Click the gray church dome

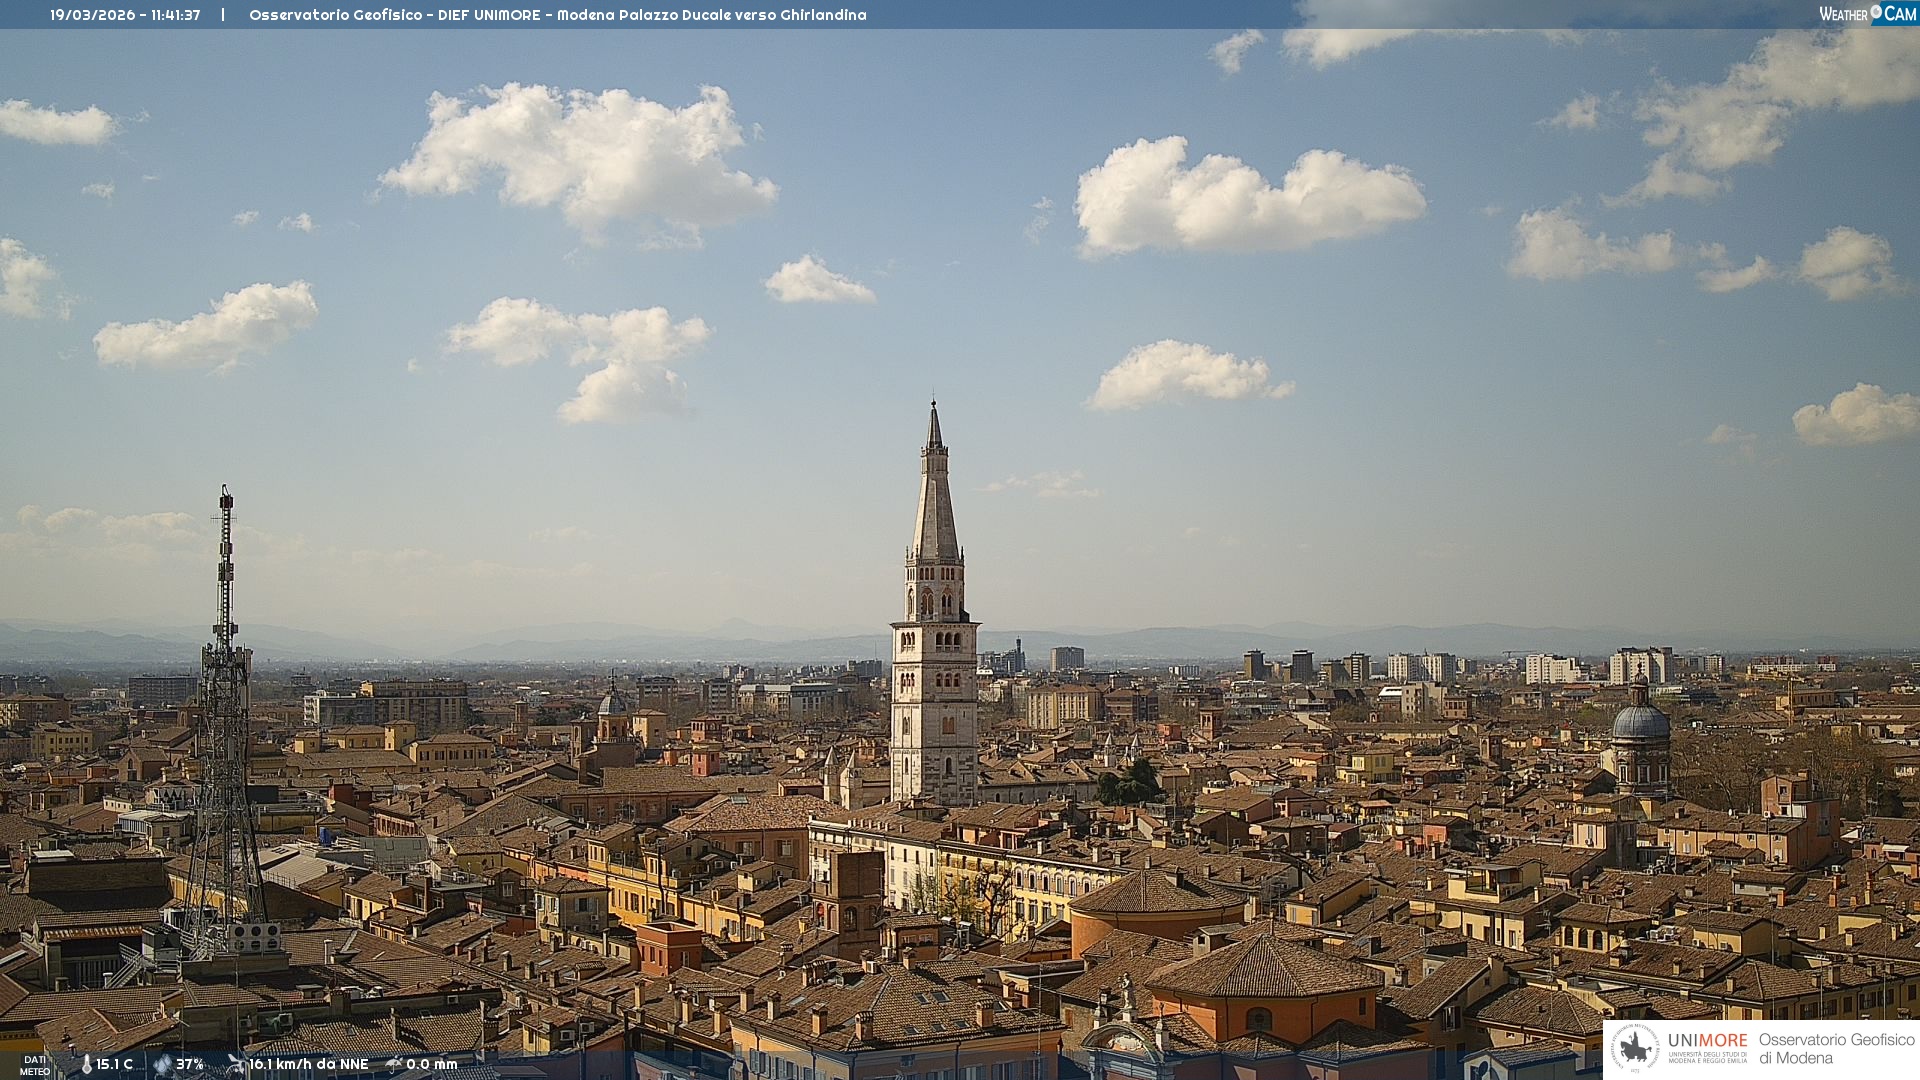(1640, 722)
